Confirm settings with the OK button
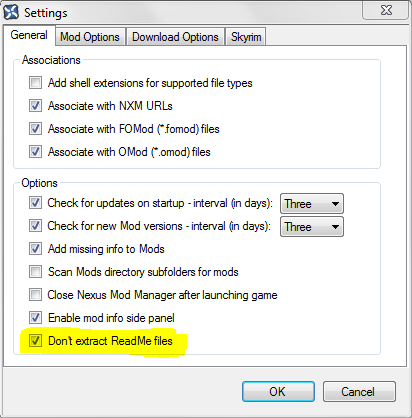The height and width of the screenshot is (418, 412). coord(278,392)
